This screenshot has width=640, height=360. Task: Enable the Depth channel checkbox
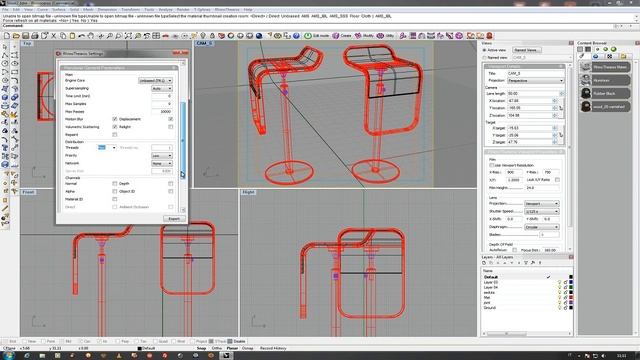[x=171, y=184]
